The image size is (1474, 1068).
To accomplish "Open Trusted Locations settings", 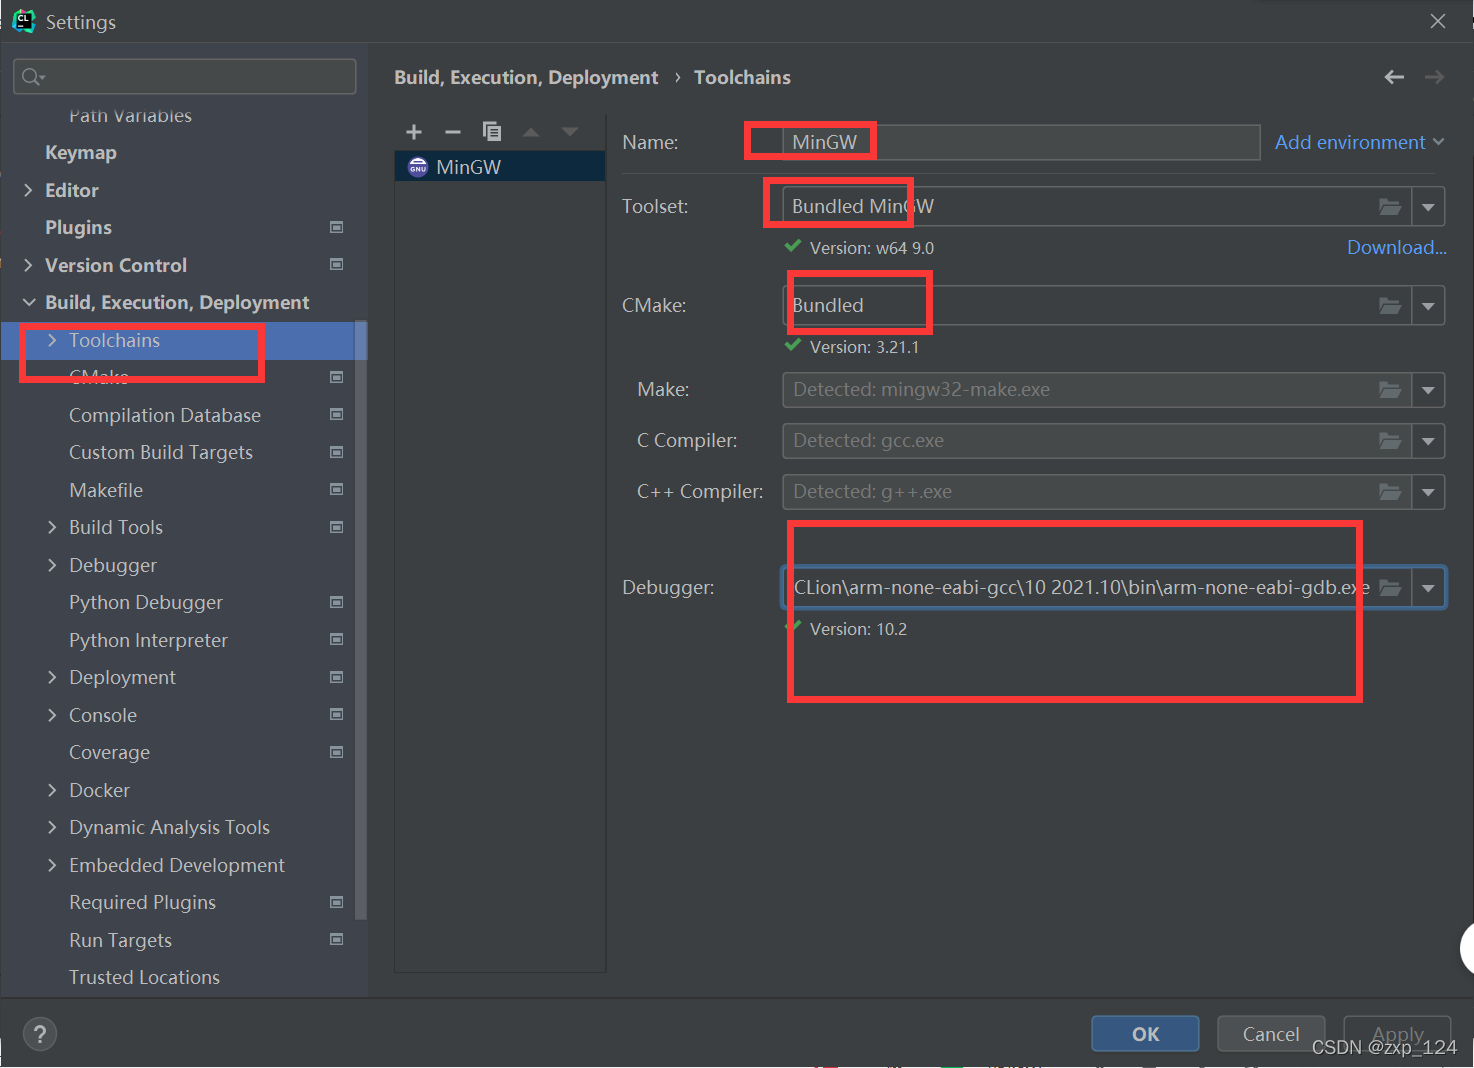I will (144, 977).
